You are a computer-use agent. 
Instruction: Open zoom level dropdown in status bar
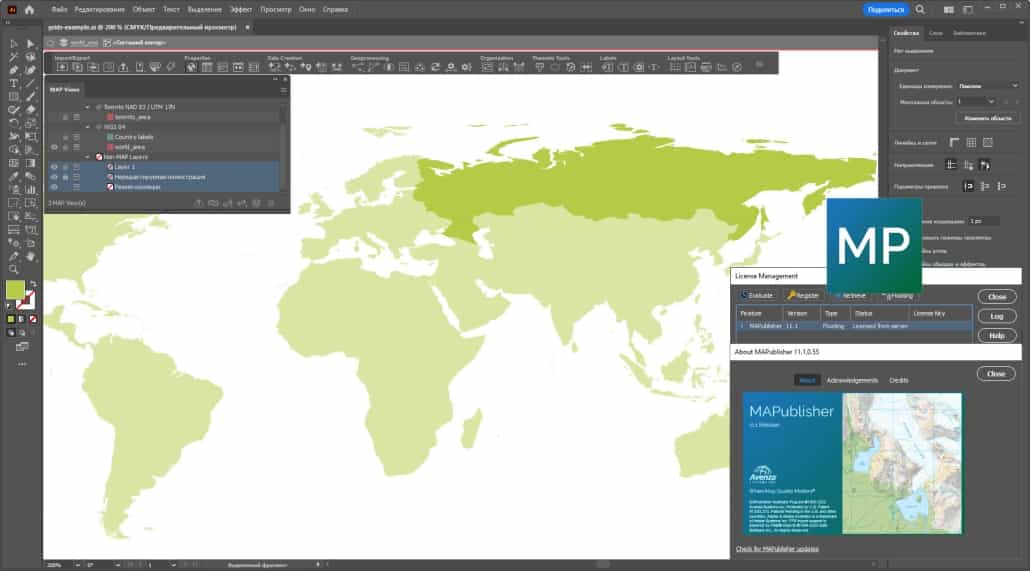(77, 565)
